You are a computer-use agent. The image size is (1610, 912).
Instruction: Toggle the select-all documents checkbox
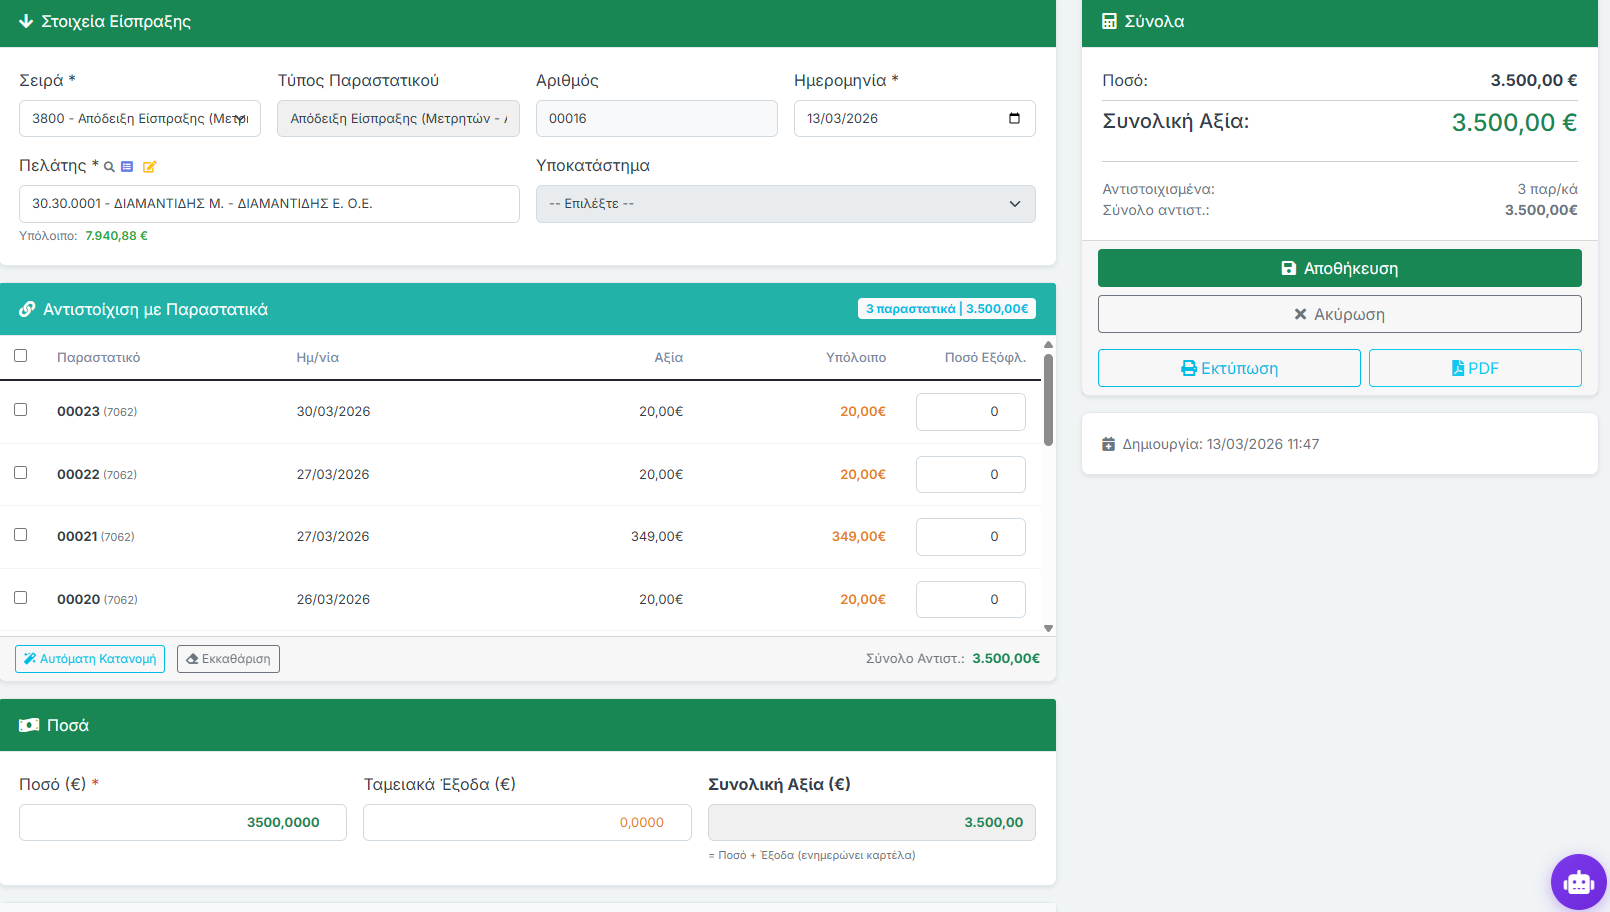tap(20, 356)
